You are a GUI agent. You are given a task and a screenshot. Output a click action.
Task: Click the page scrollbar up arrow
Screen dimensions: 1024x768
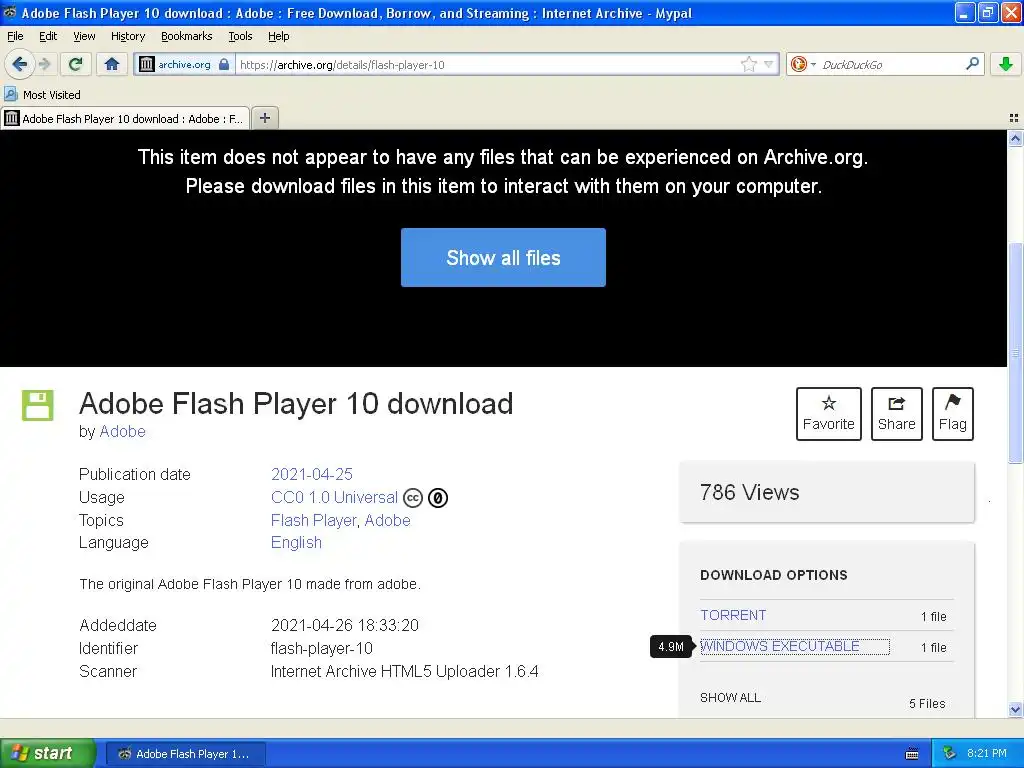[x=1015, y=138]
